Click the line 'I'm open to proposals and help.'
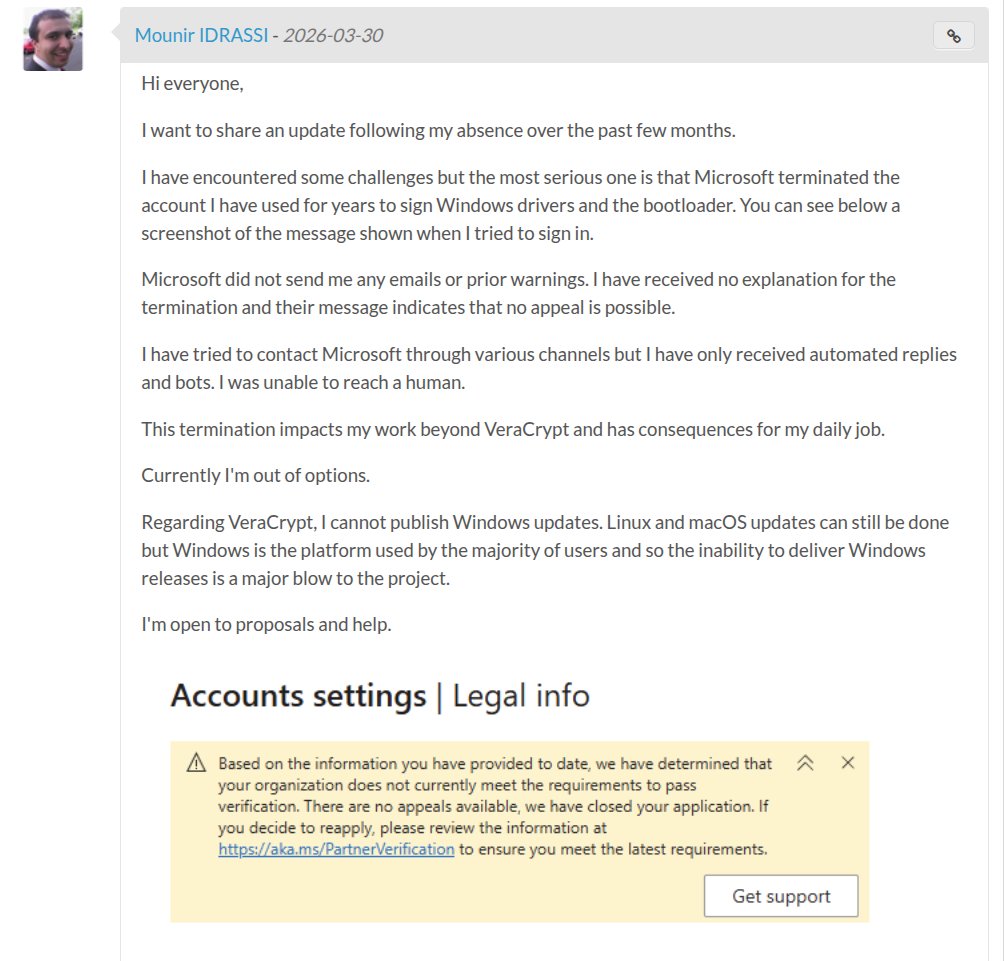Image resolution: width=1005 pixels, height=961 pixels. tap(266, 625)
